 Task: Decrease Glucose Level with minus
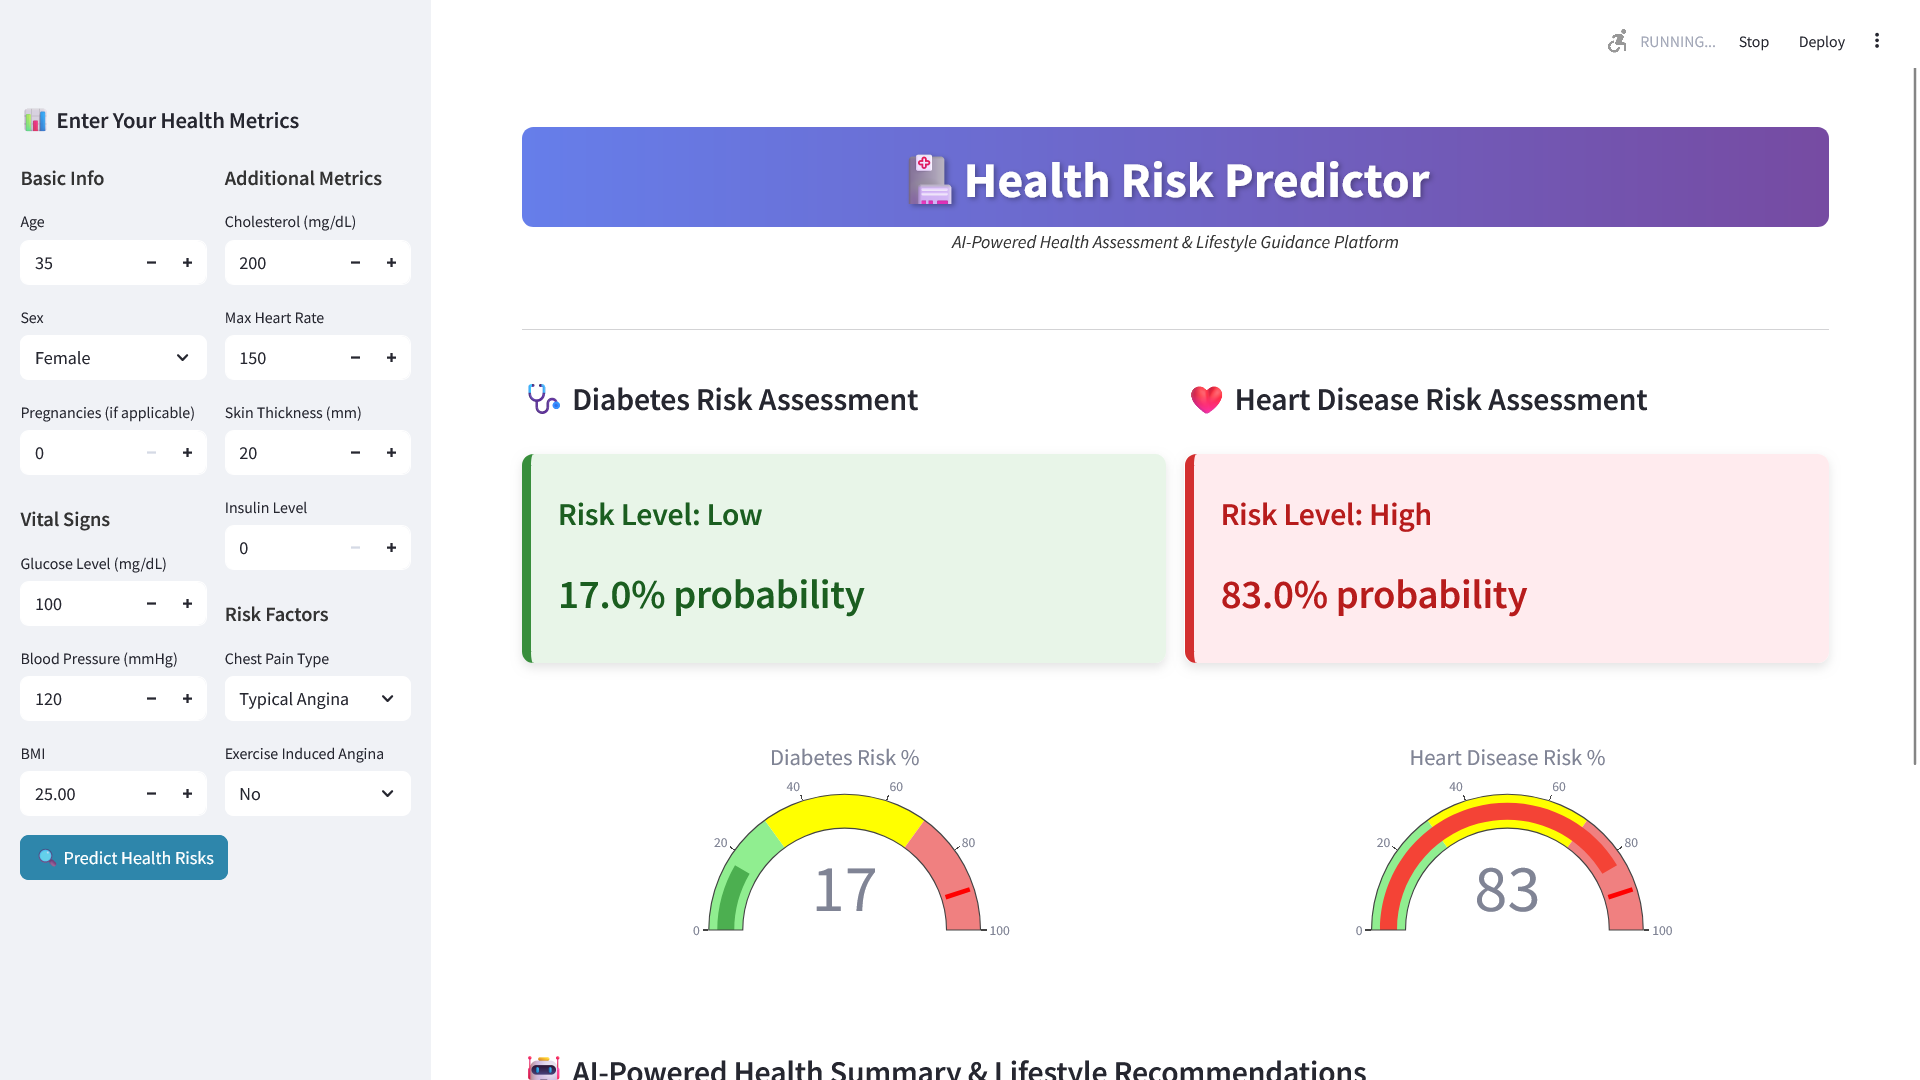(x=151, y=604)
